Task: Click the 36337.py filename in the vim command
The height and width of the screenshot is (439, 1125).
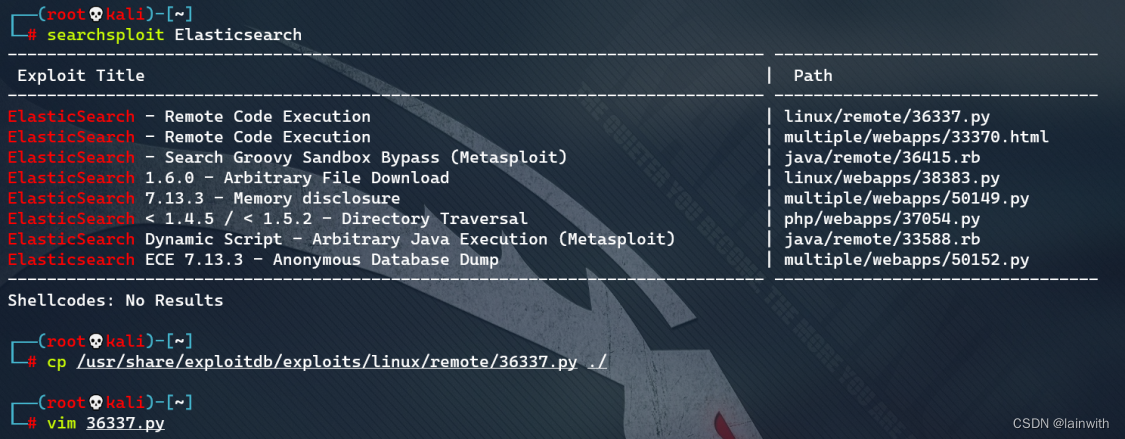Action: pos(125,424)
